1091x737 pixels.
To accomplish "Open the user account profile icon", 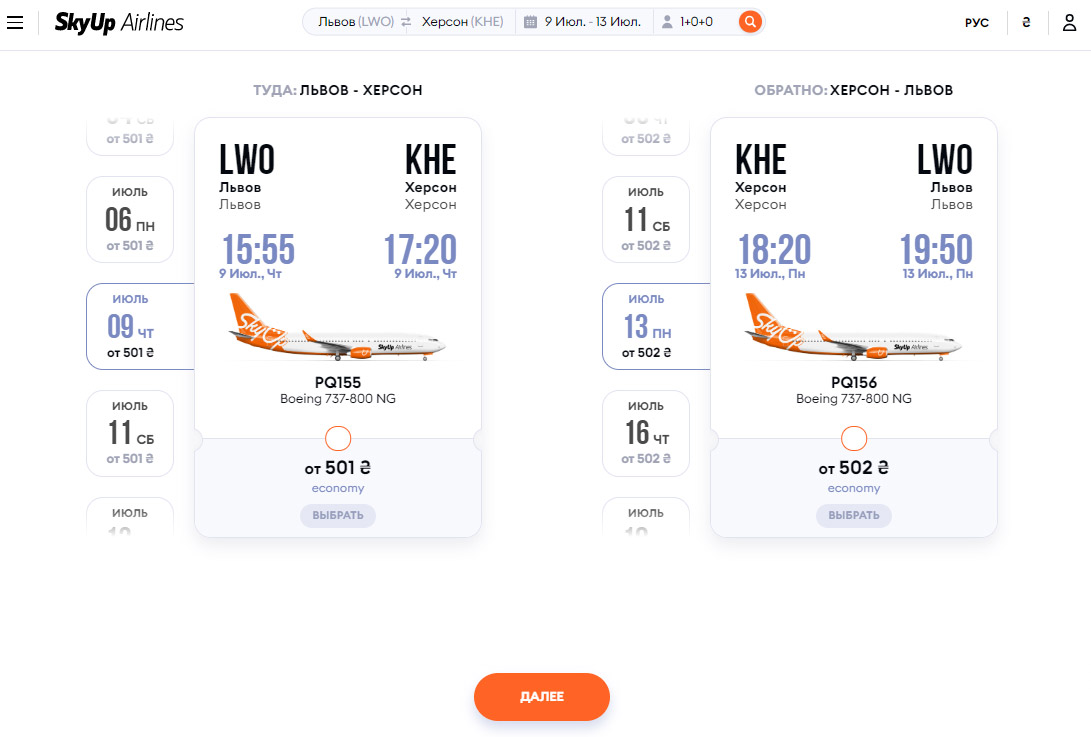I will click(x=1069, y=22).
